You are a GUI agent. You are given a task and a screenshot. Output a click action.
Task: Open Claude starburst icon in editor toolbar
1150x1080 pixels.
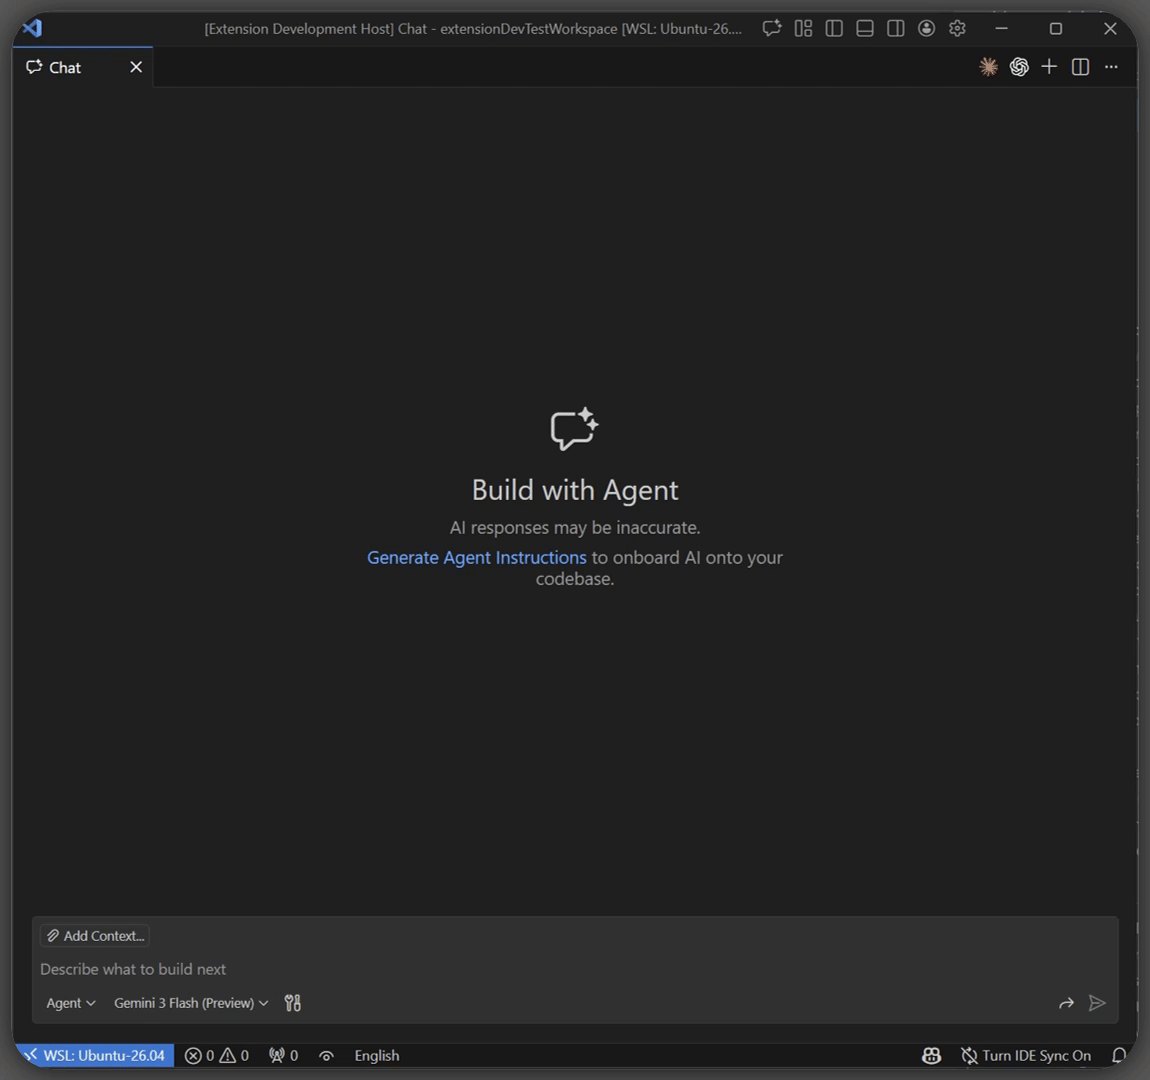(988, 67)
